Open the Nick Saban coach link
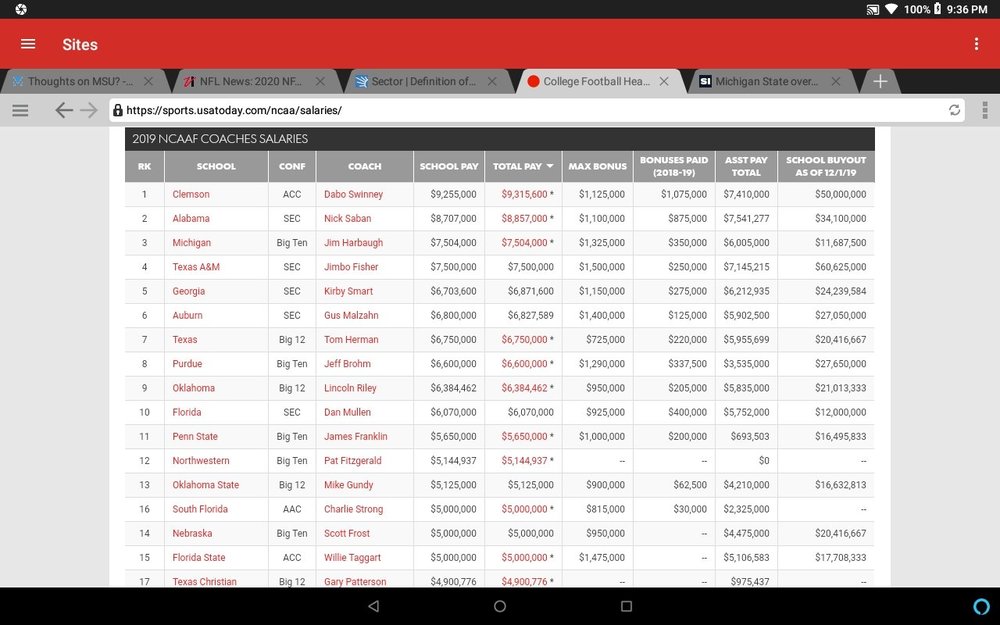This screenshot has height=625, width=1000. 348,218
